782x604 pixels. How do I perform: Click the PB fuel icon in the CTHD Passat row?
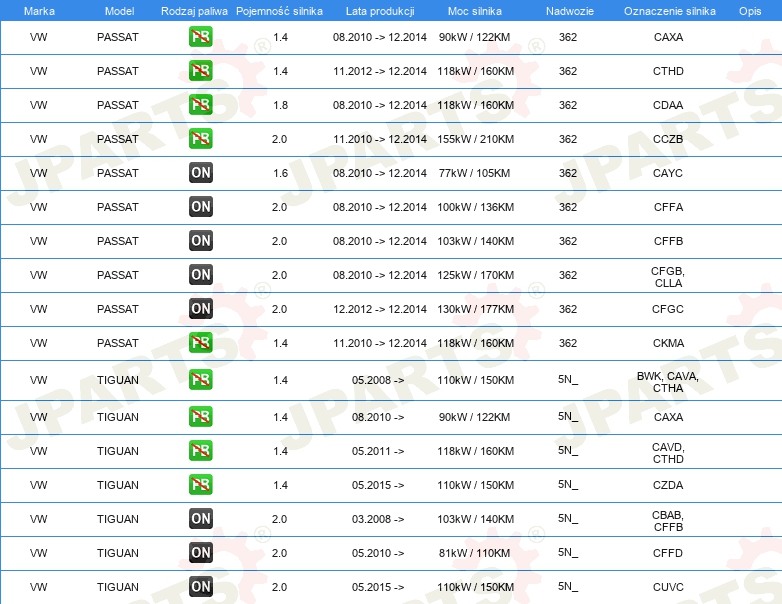pyautogui.click(x=200, y=71)
